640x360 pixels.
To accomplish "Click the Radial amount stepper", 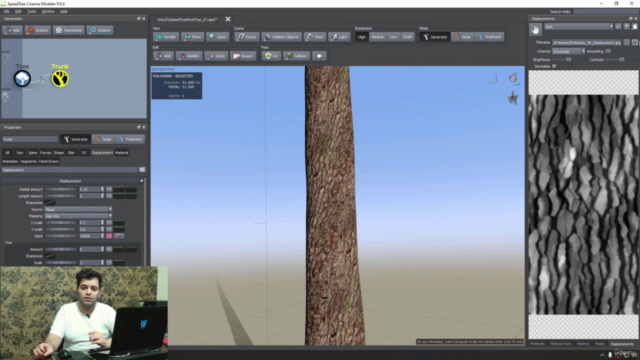I will click(x=102, y=189).
